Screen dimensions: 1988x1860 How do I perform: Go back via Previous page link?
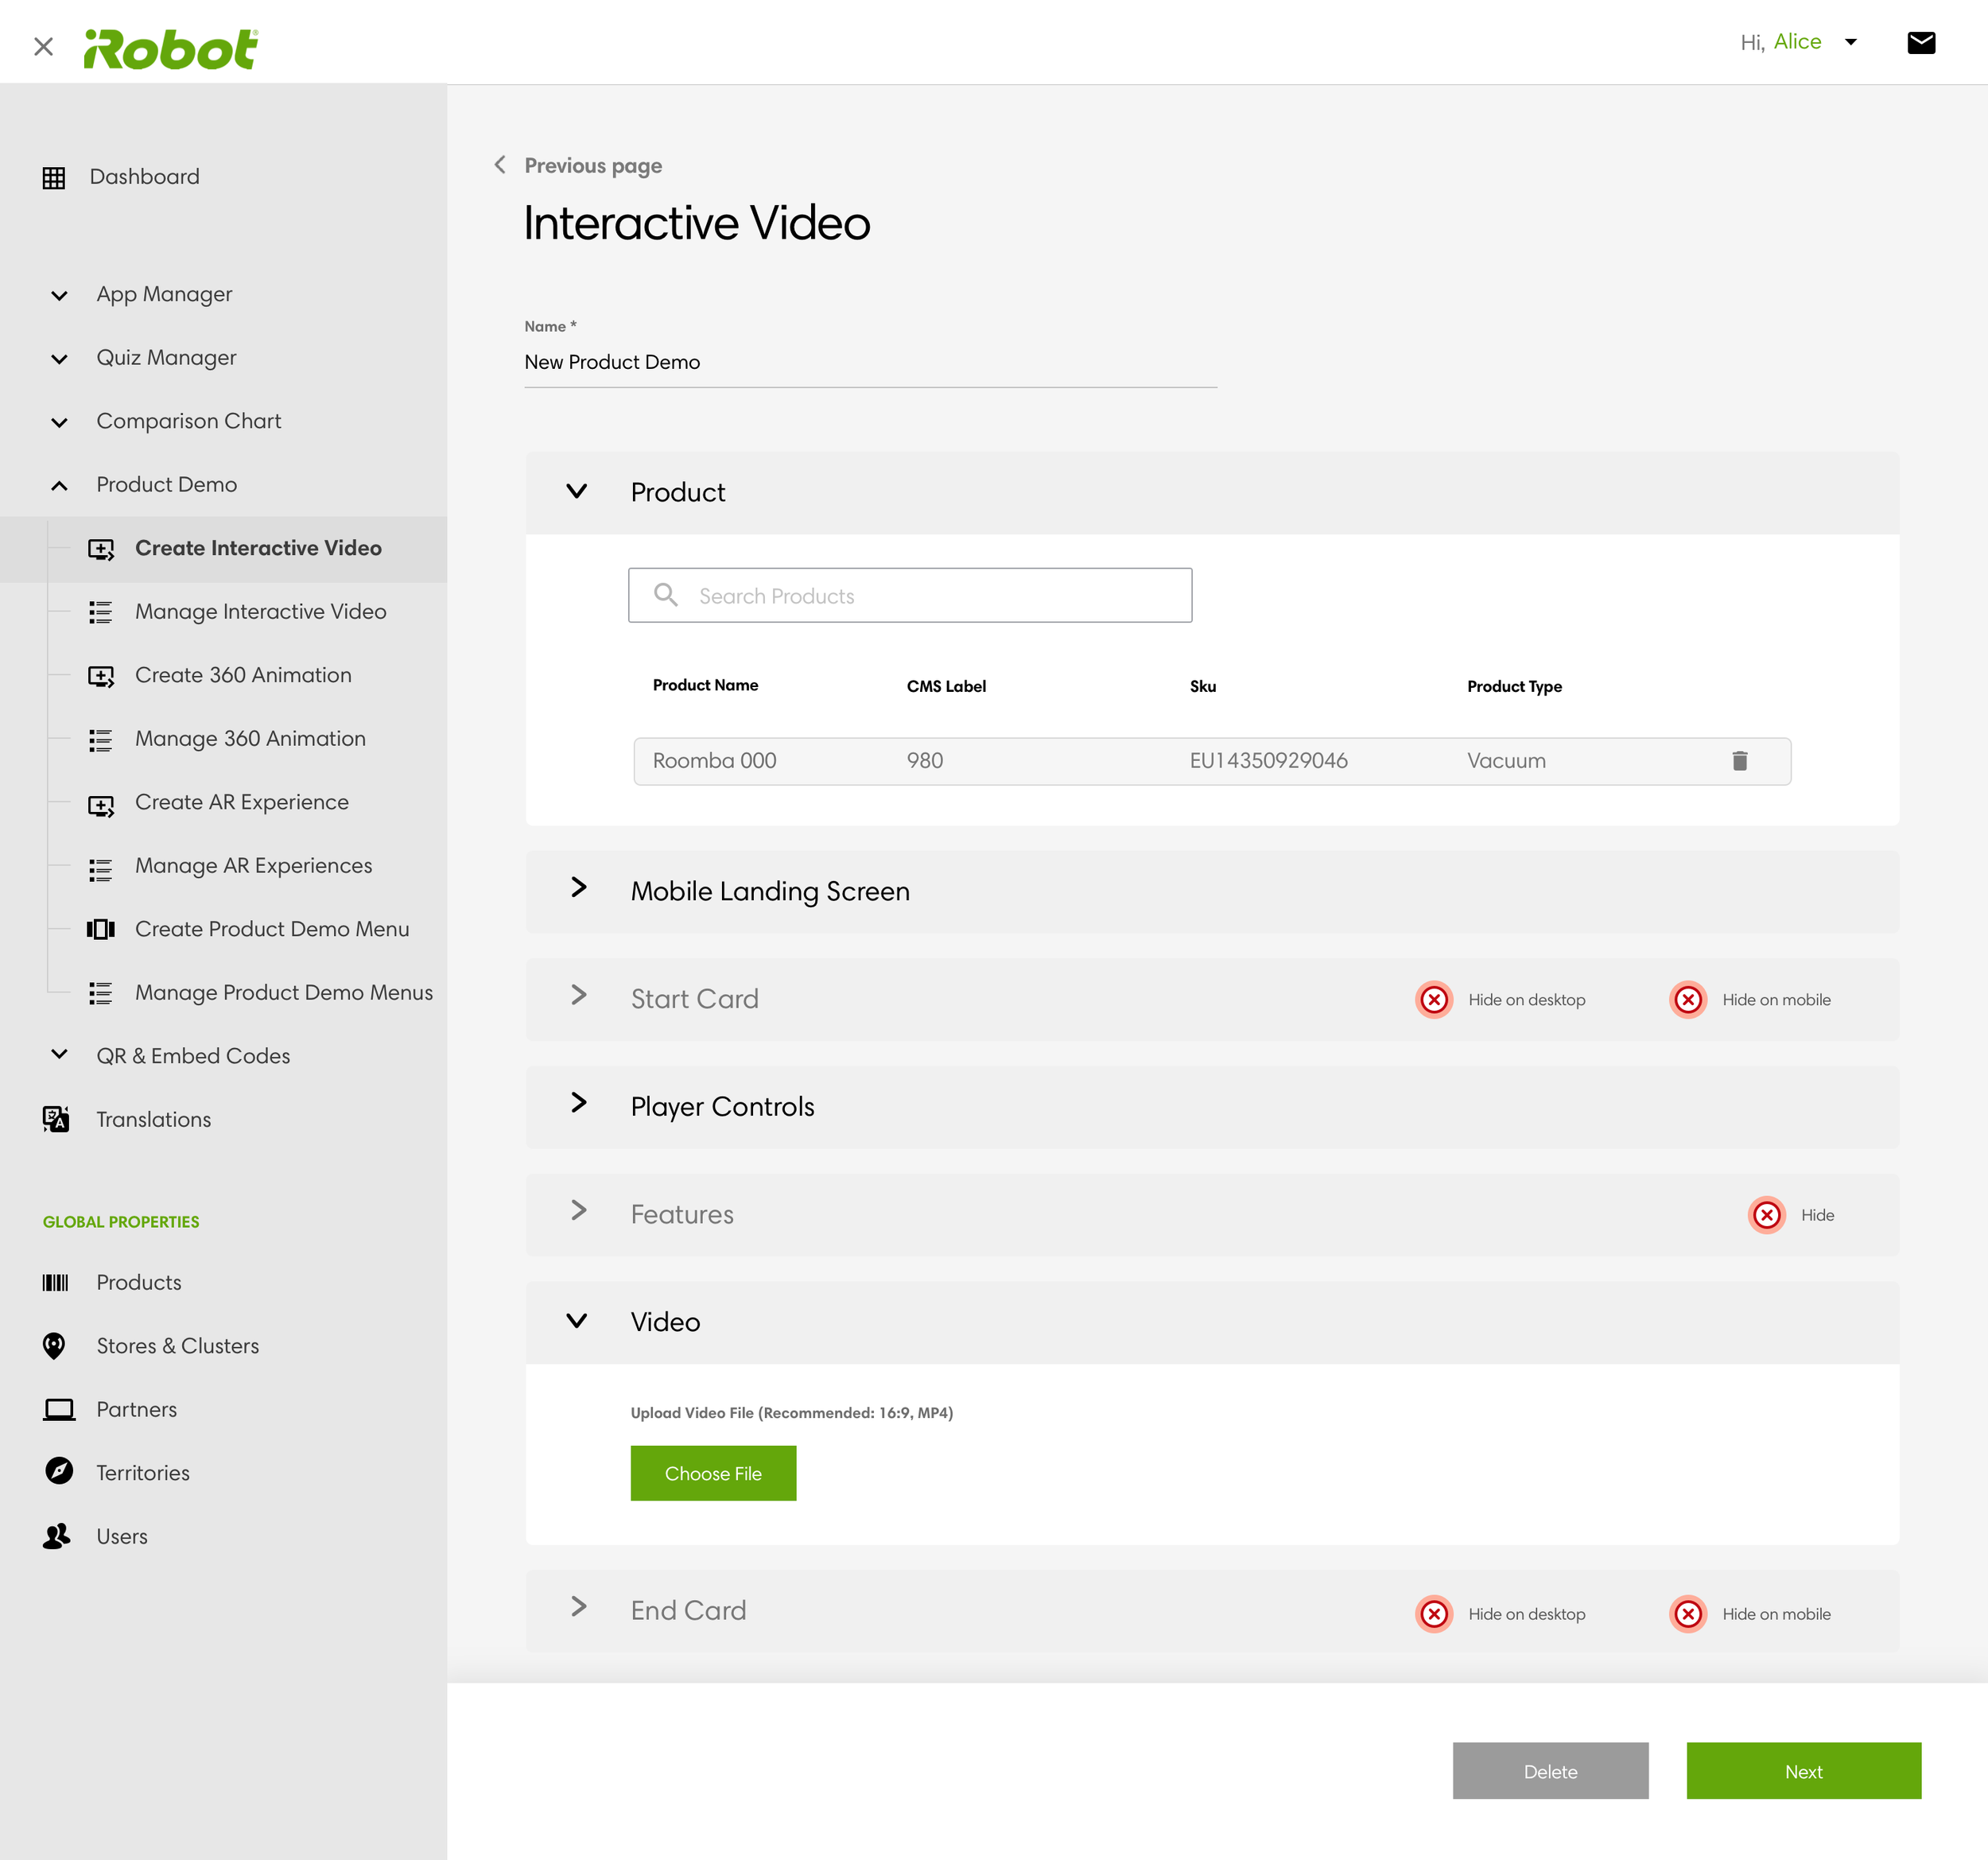591,165
